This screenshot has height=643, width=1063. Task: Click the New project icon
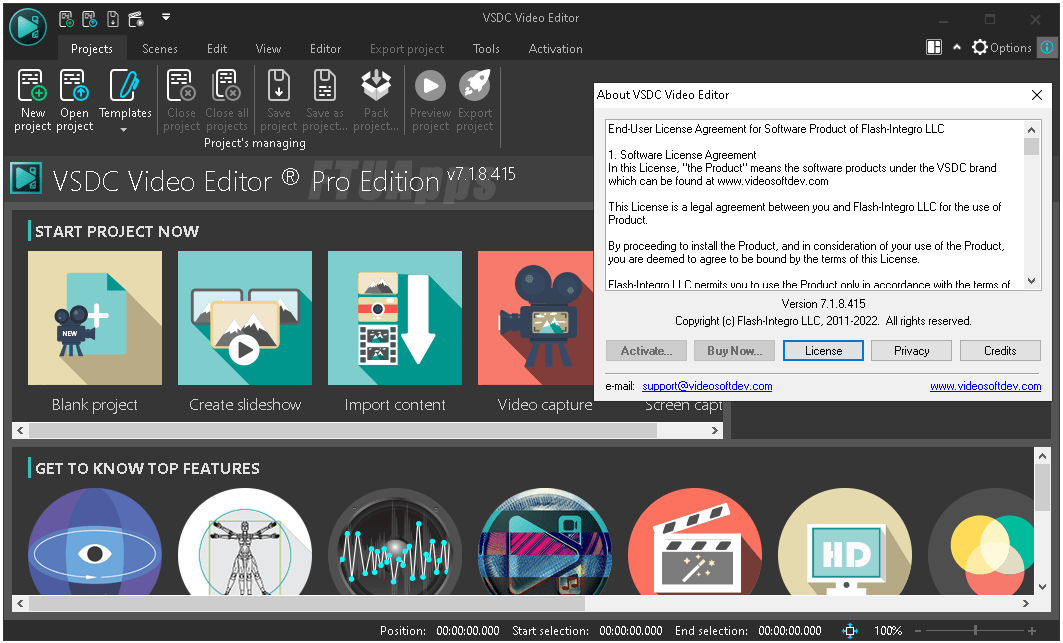[32, 85]
